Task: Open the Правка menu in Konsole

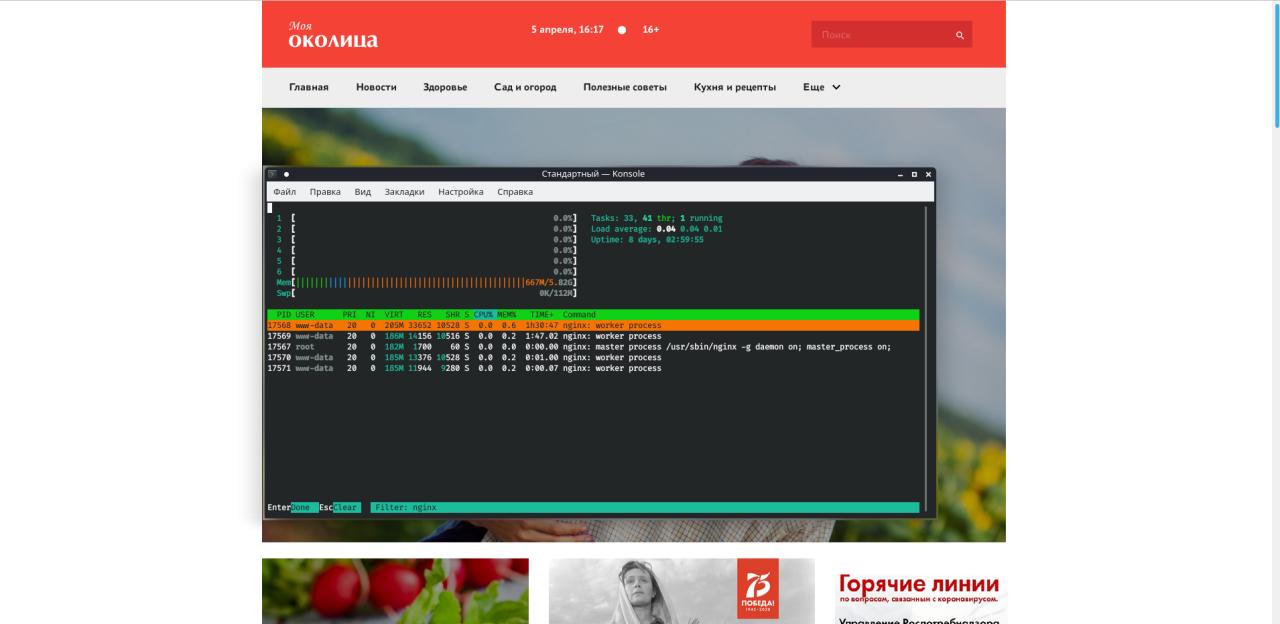Action: 325,192
